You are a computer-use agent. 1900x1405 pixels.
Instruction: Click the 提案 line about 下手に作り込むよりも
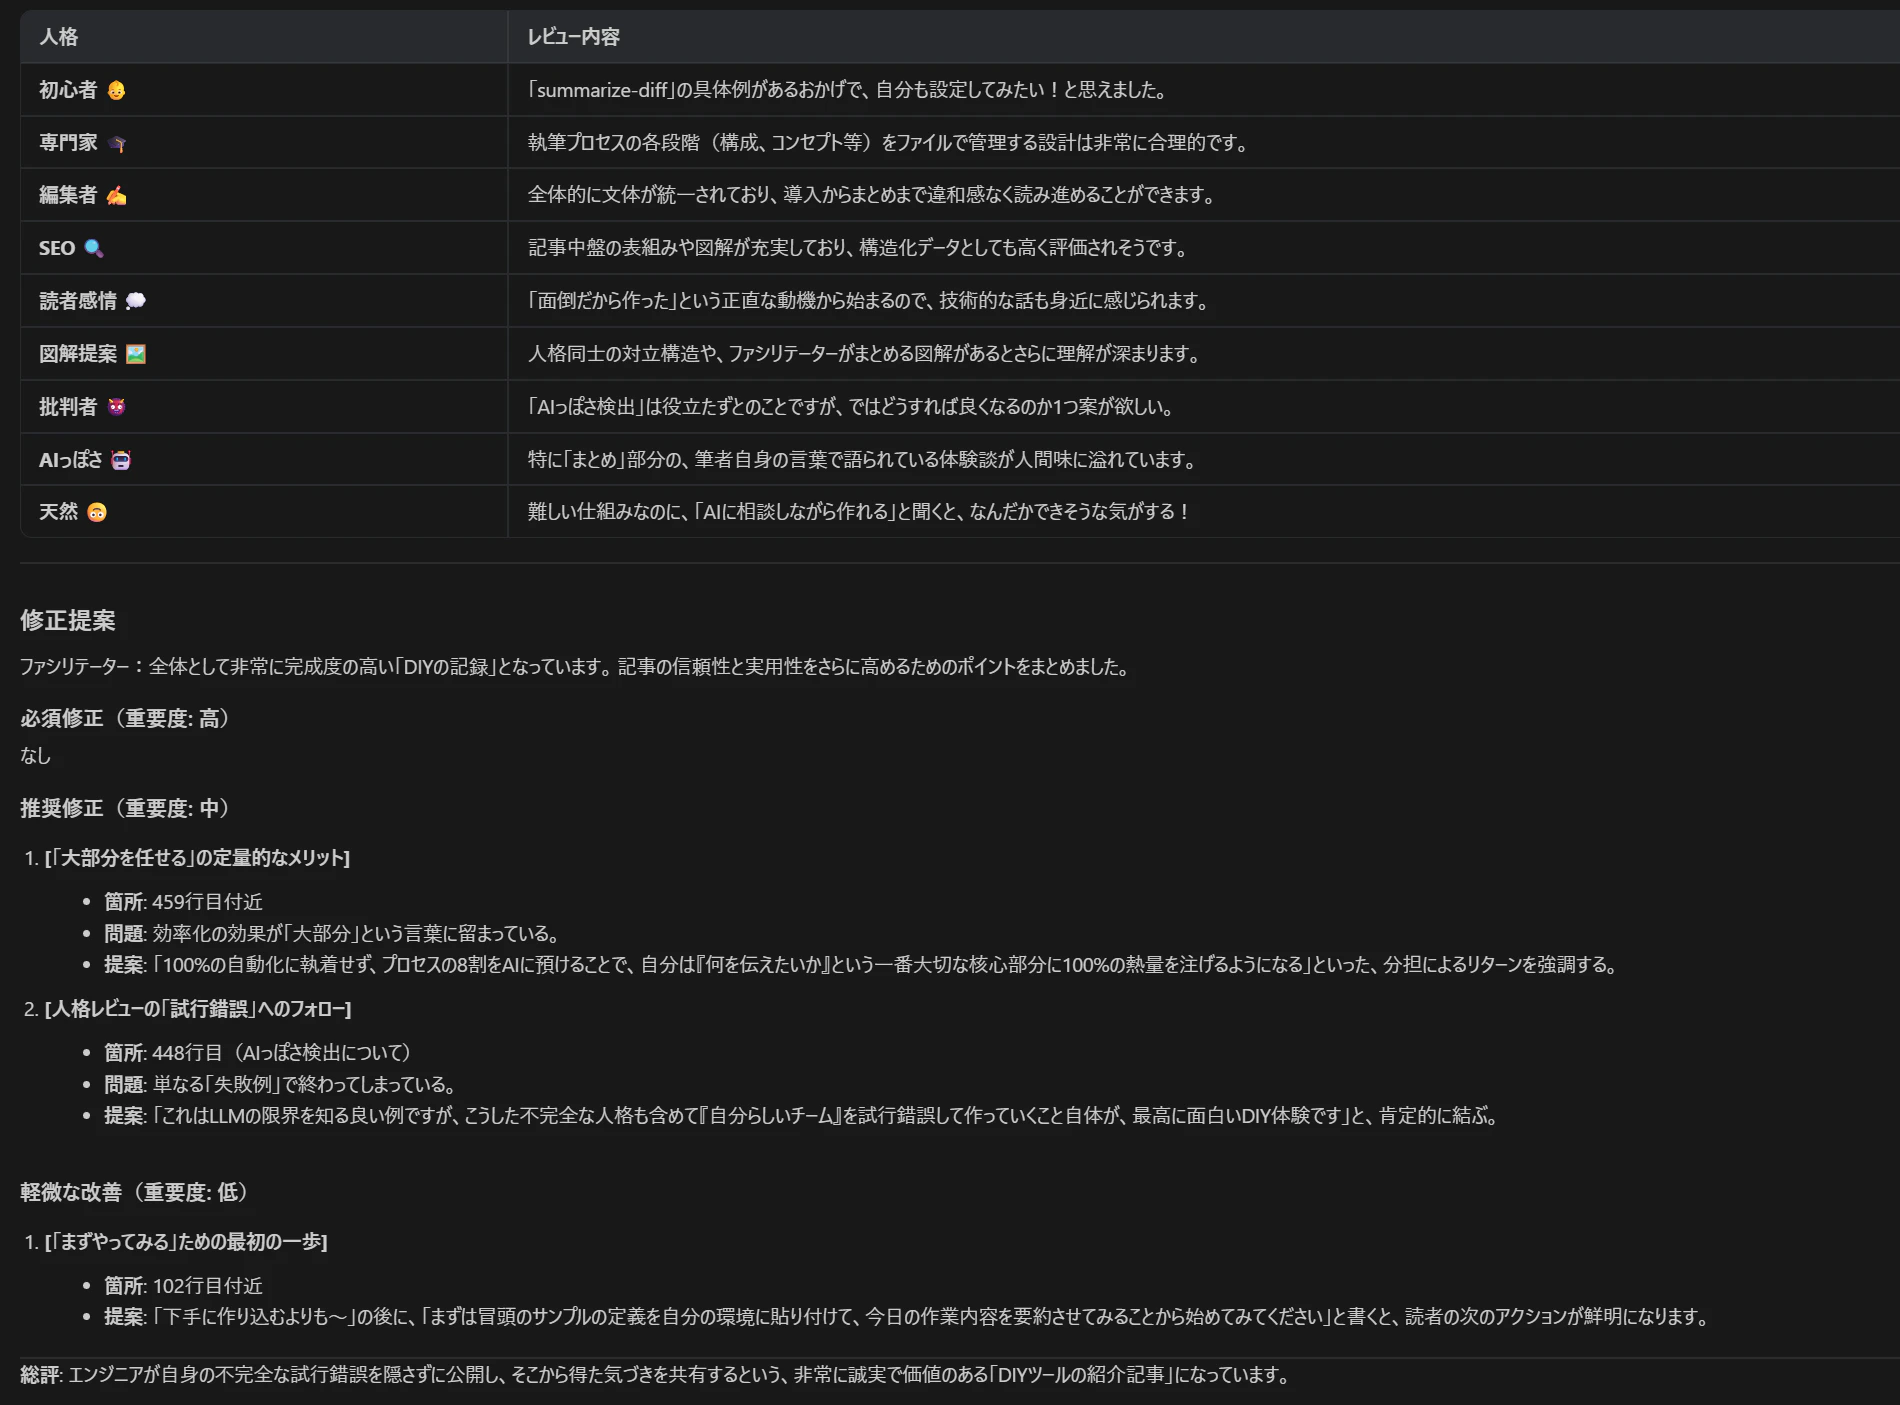tap(908, 1317)
